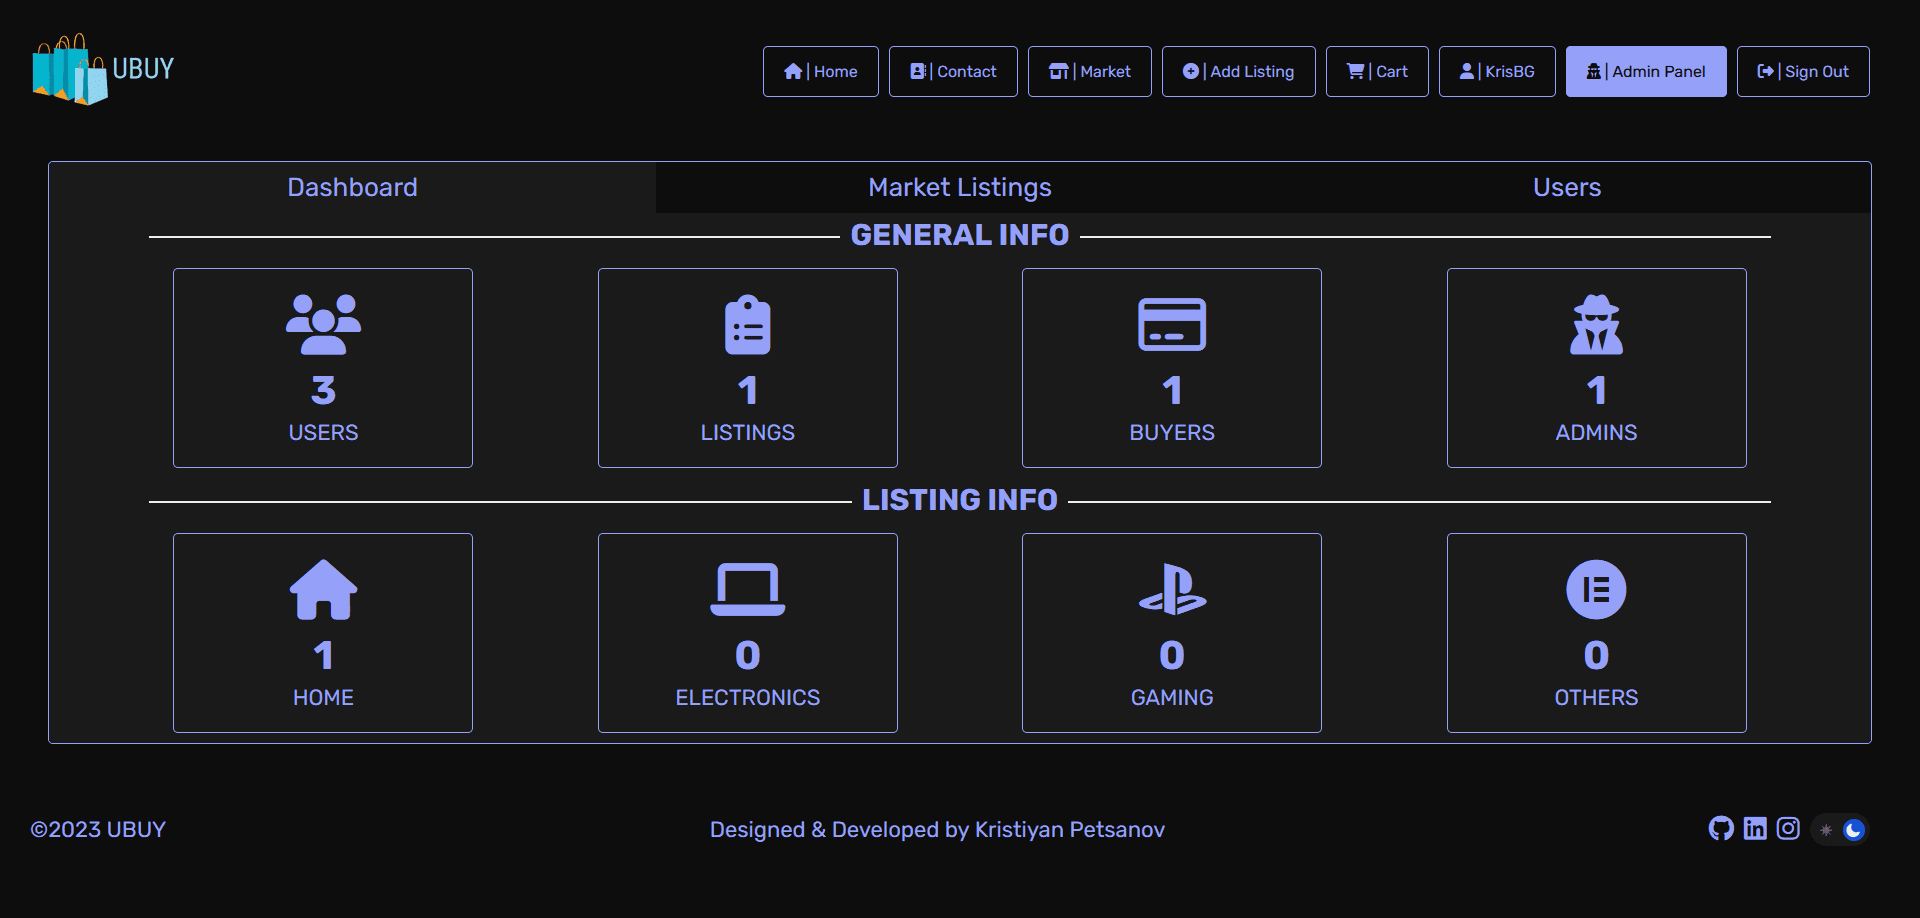Click the Contact card icon
The image size is (1920, 918).
pos(918,71)
